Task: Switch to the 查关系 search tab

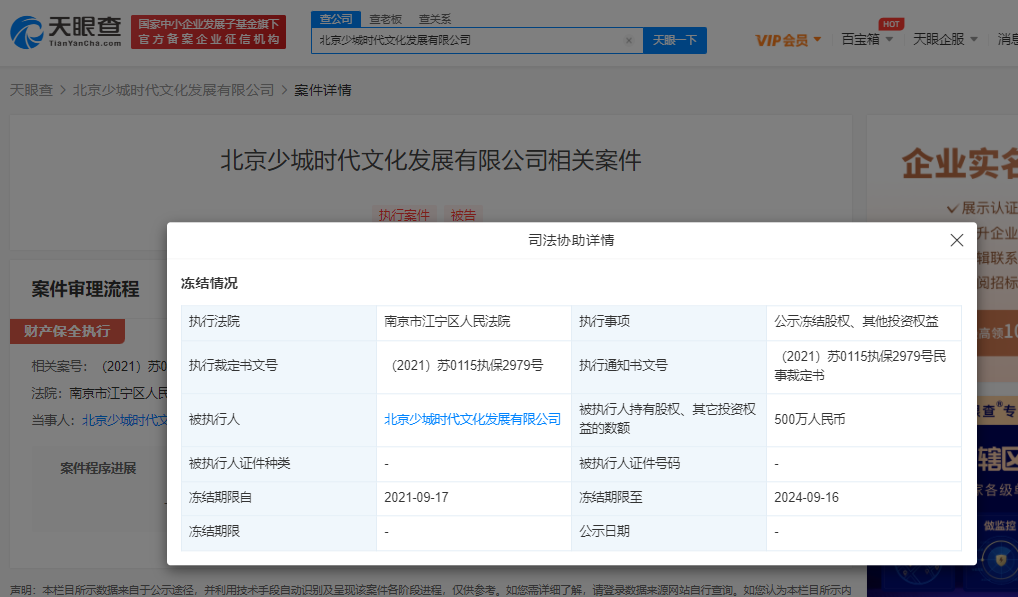Action: point(434,19)
